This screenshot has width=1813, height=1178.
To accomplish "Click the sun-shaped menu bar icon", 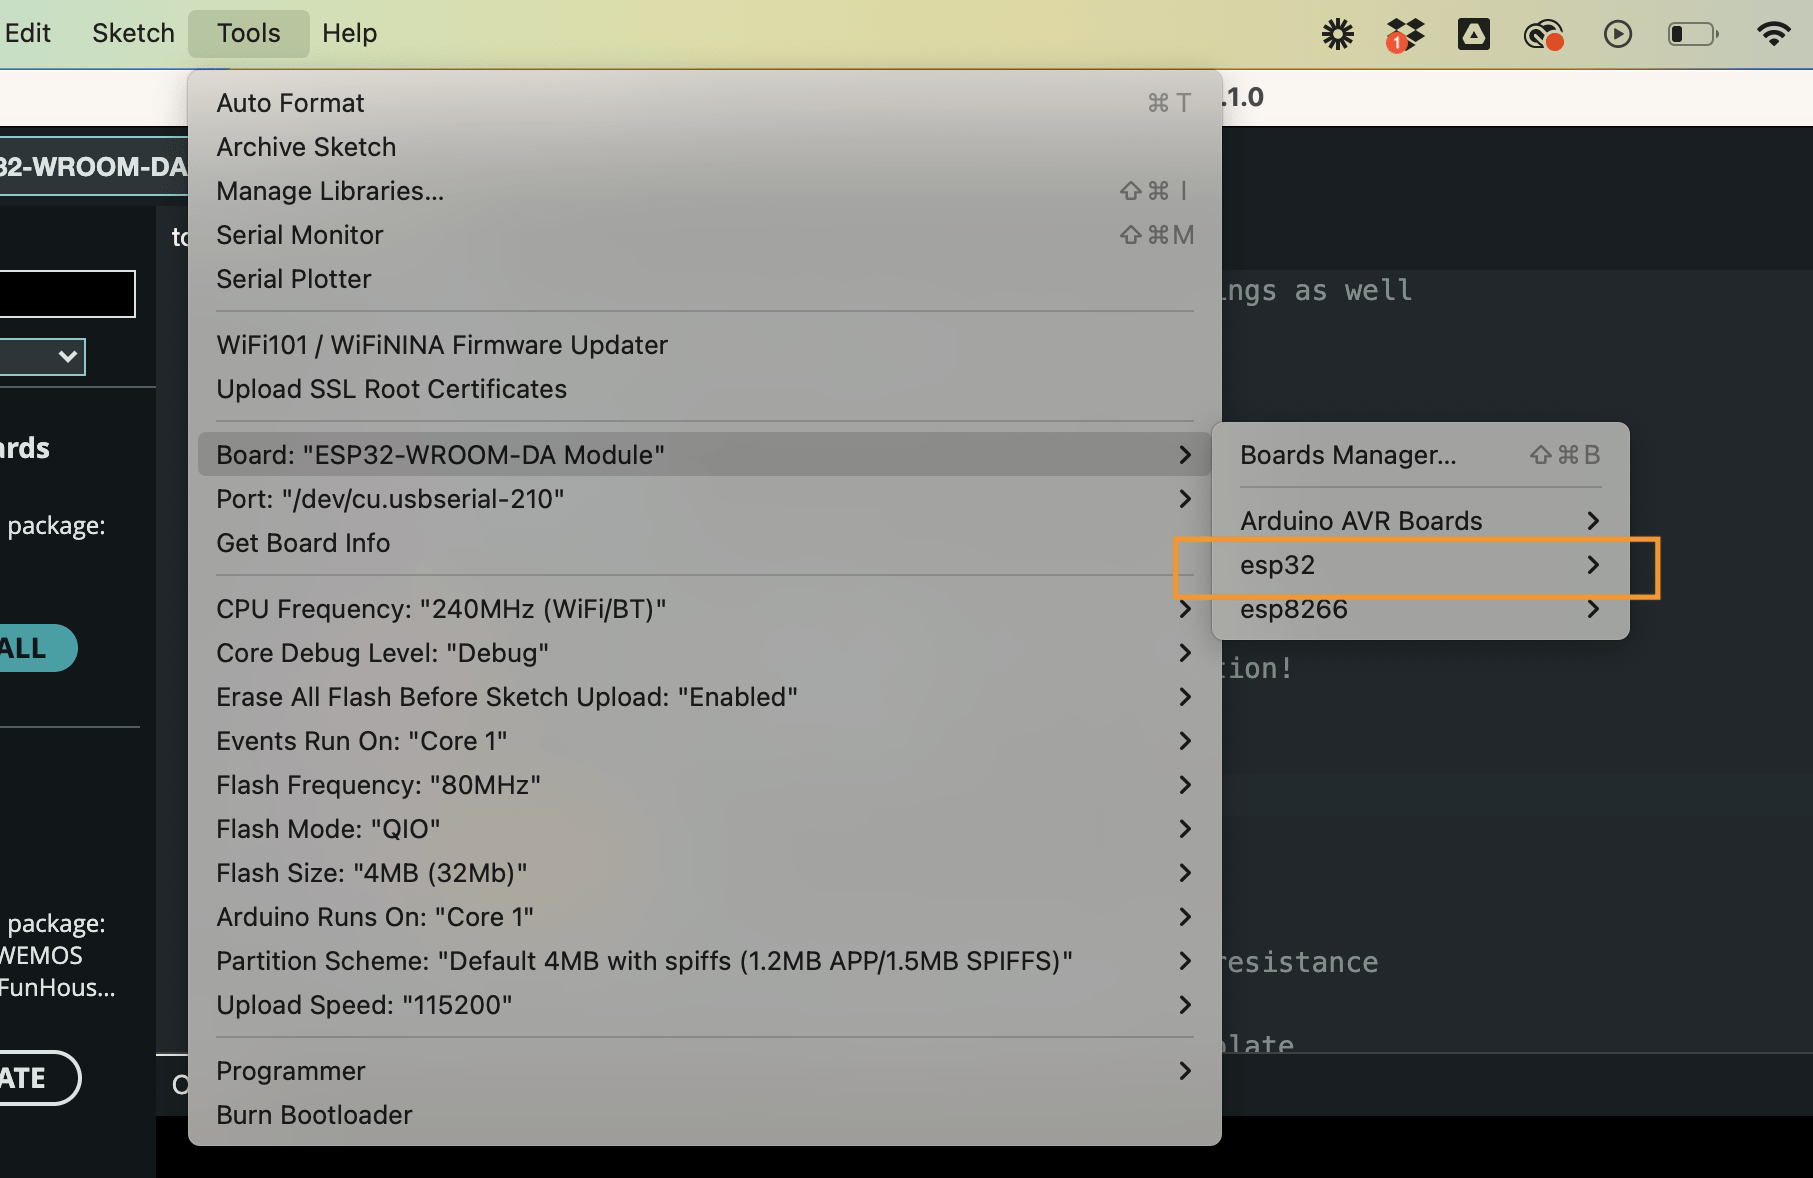I will 1337,34.
